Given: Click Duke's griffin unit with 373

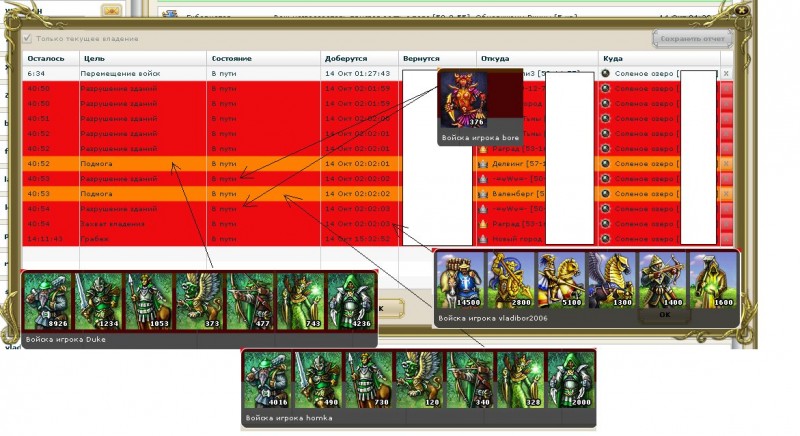Looking at the screenshot, I should click(x=198, y=301).
